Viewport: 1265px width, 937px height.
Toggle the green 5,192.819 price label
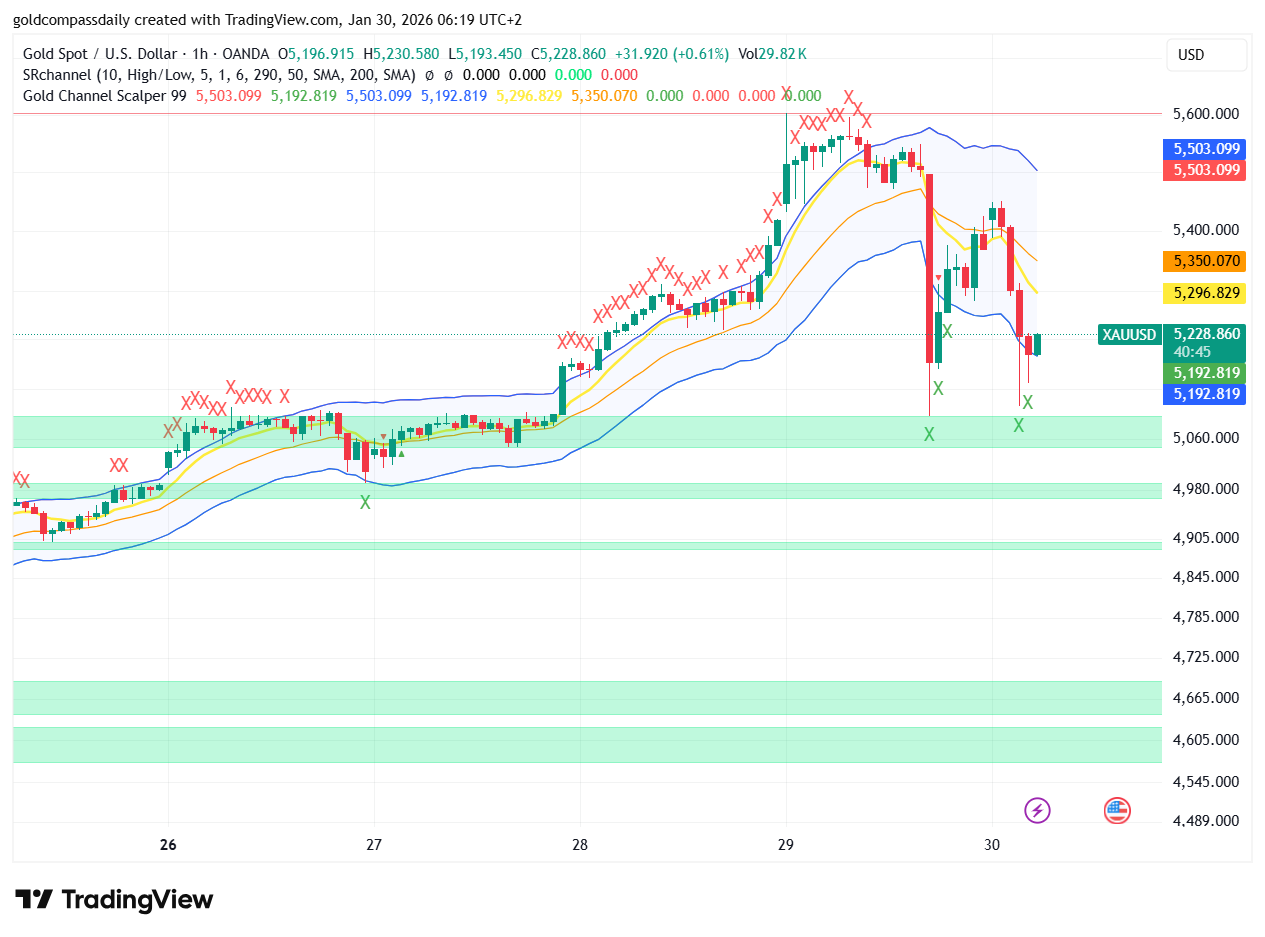[x=1205, y=373]
